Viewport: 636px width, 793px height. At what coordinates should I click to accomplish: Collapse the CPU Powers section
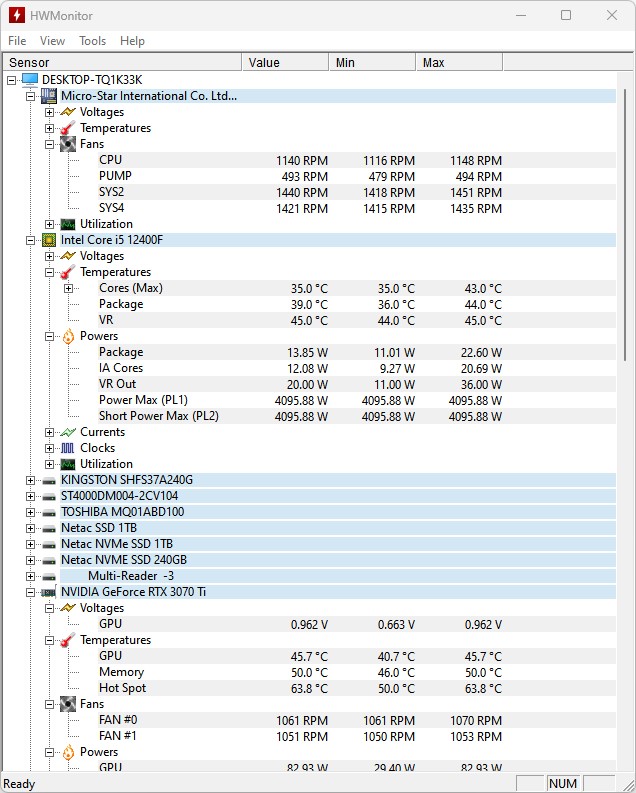(x=49, y=336)
